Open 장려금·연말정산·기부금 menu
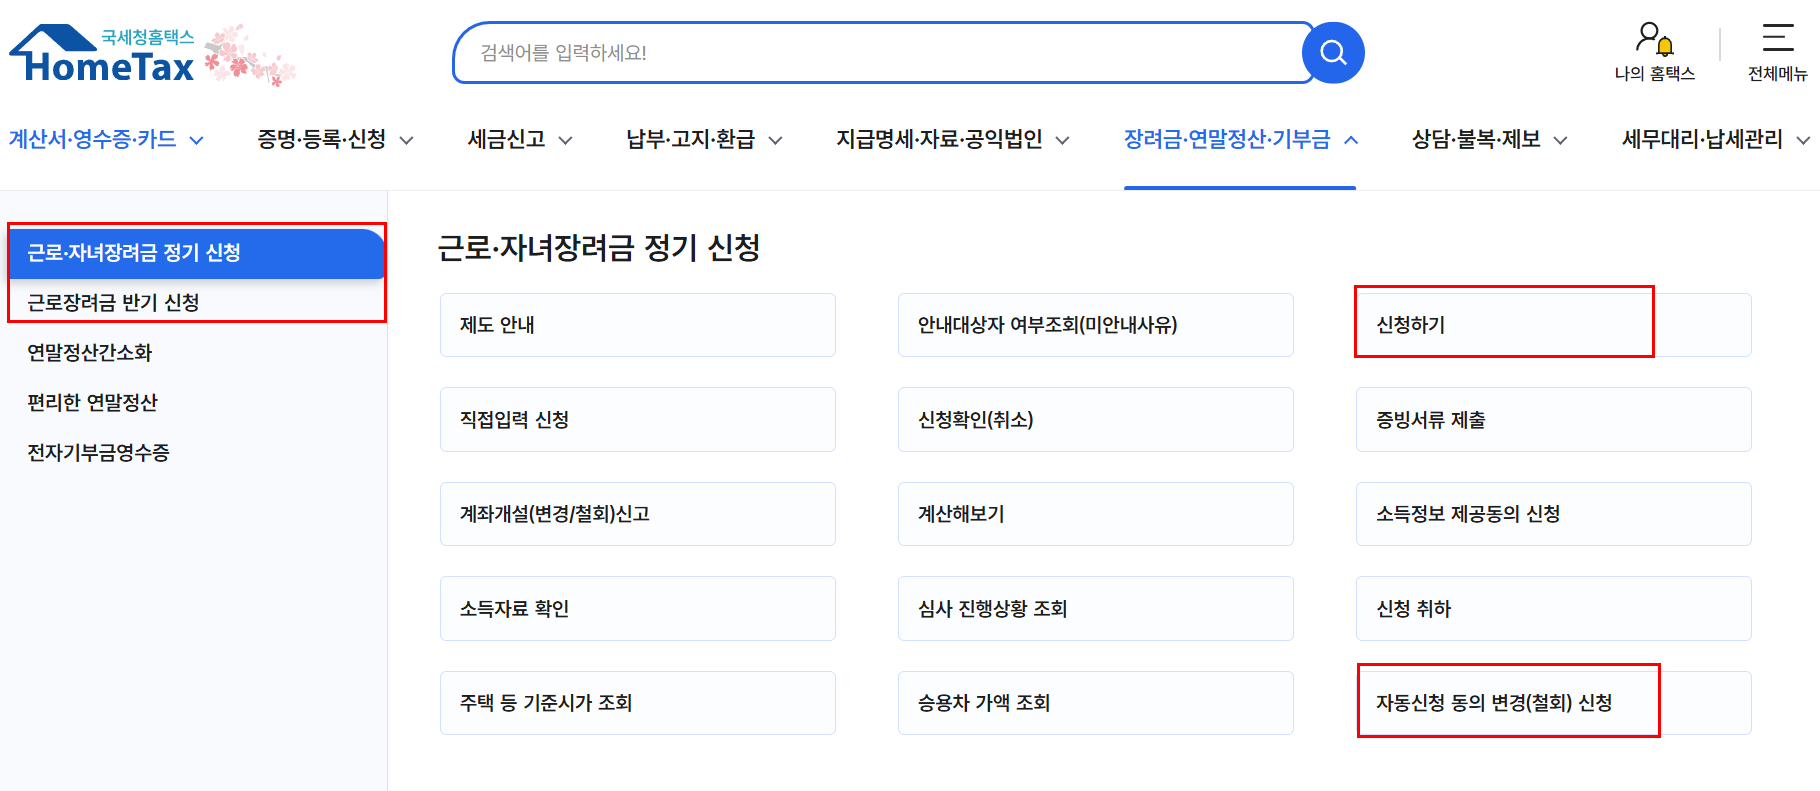 coord(1227,139)
